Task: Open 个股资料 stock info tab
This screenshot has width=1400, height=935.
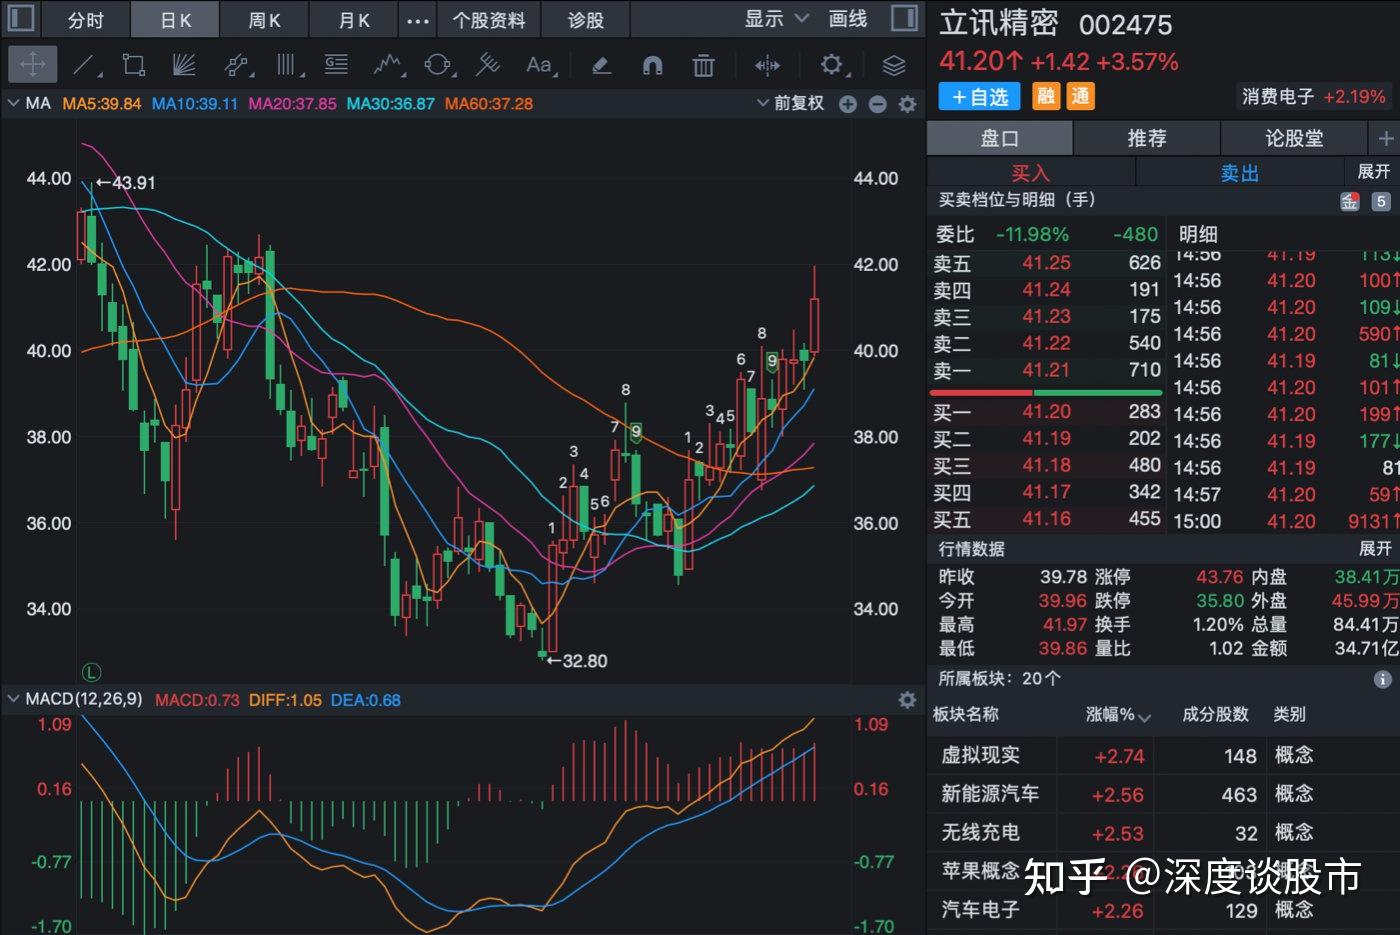Action: pyautogui.click(x=489, y=20)
